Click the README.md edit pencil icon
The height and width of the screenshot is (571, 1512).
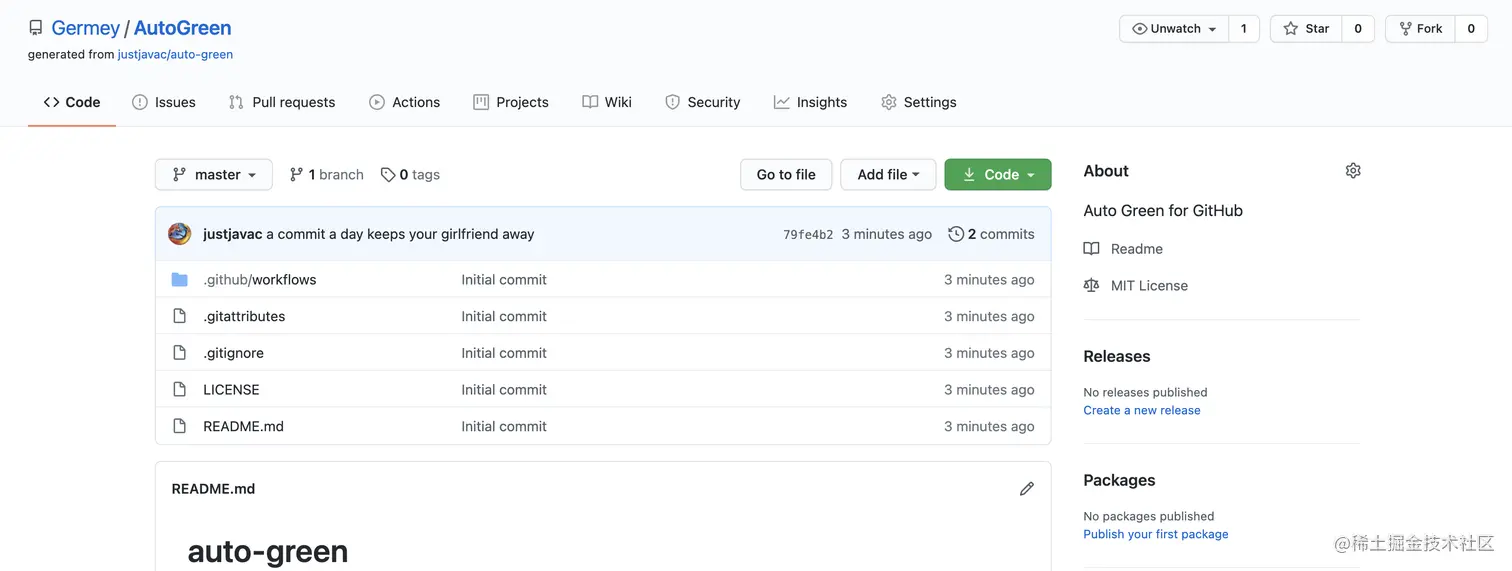coord(1026,489)
